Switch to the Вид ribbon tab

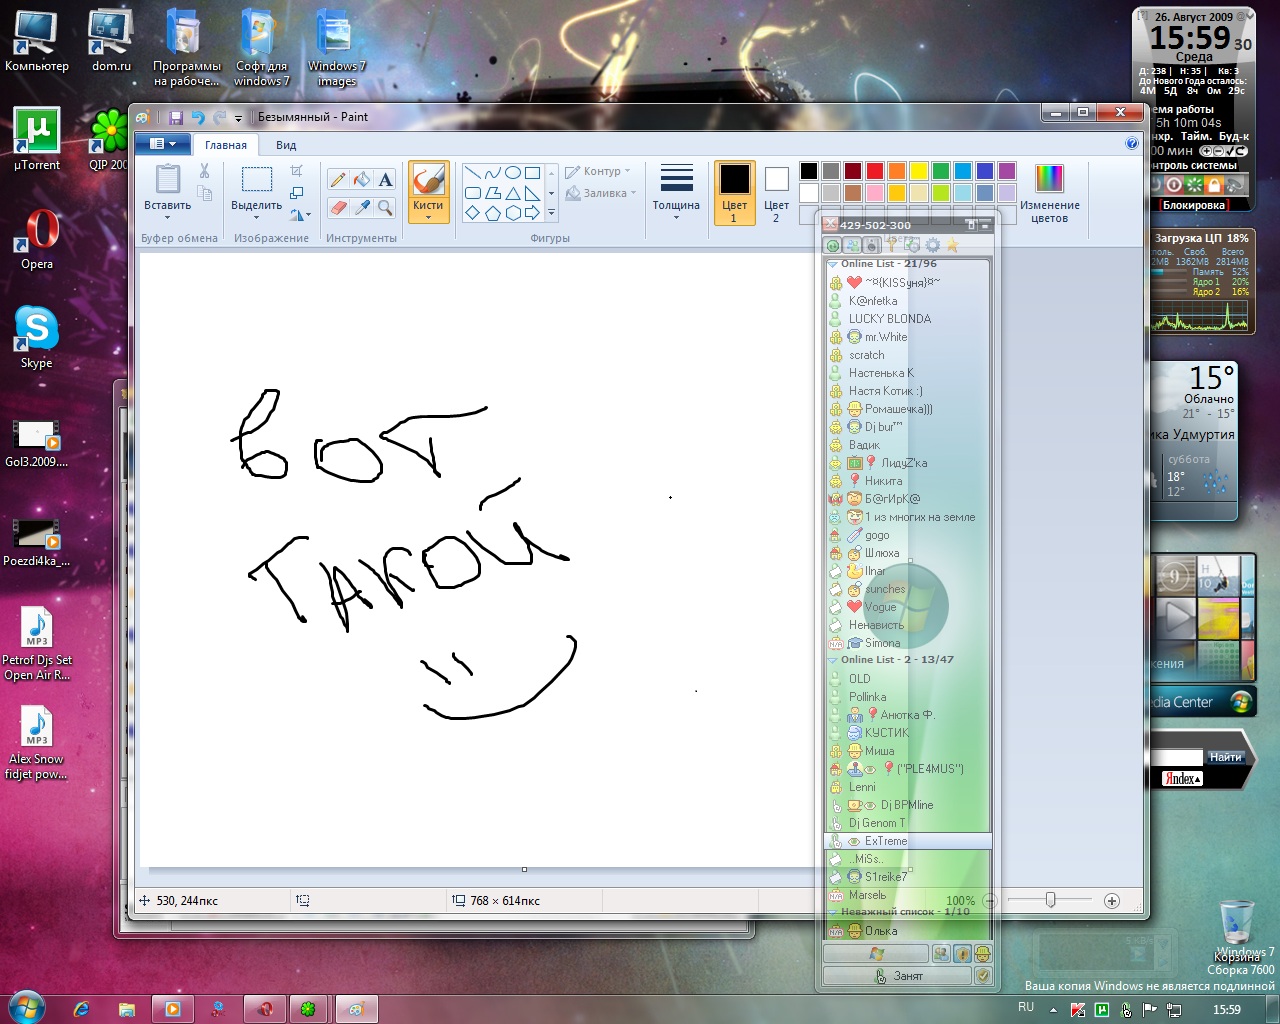[x=286, y=145]
